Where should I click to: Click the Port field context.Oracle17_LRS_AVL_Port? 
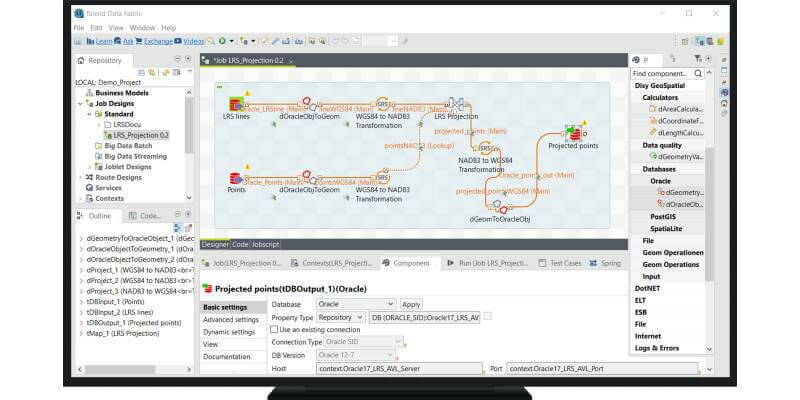pyautogui.click(x=602, y=368)
